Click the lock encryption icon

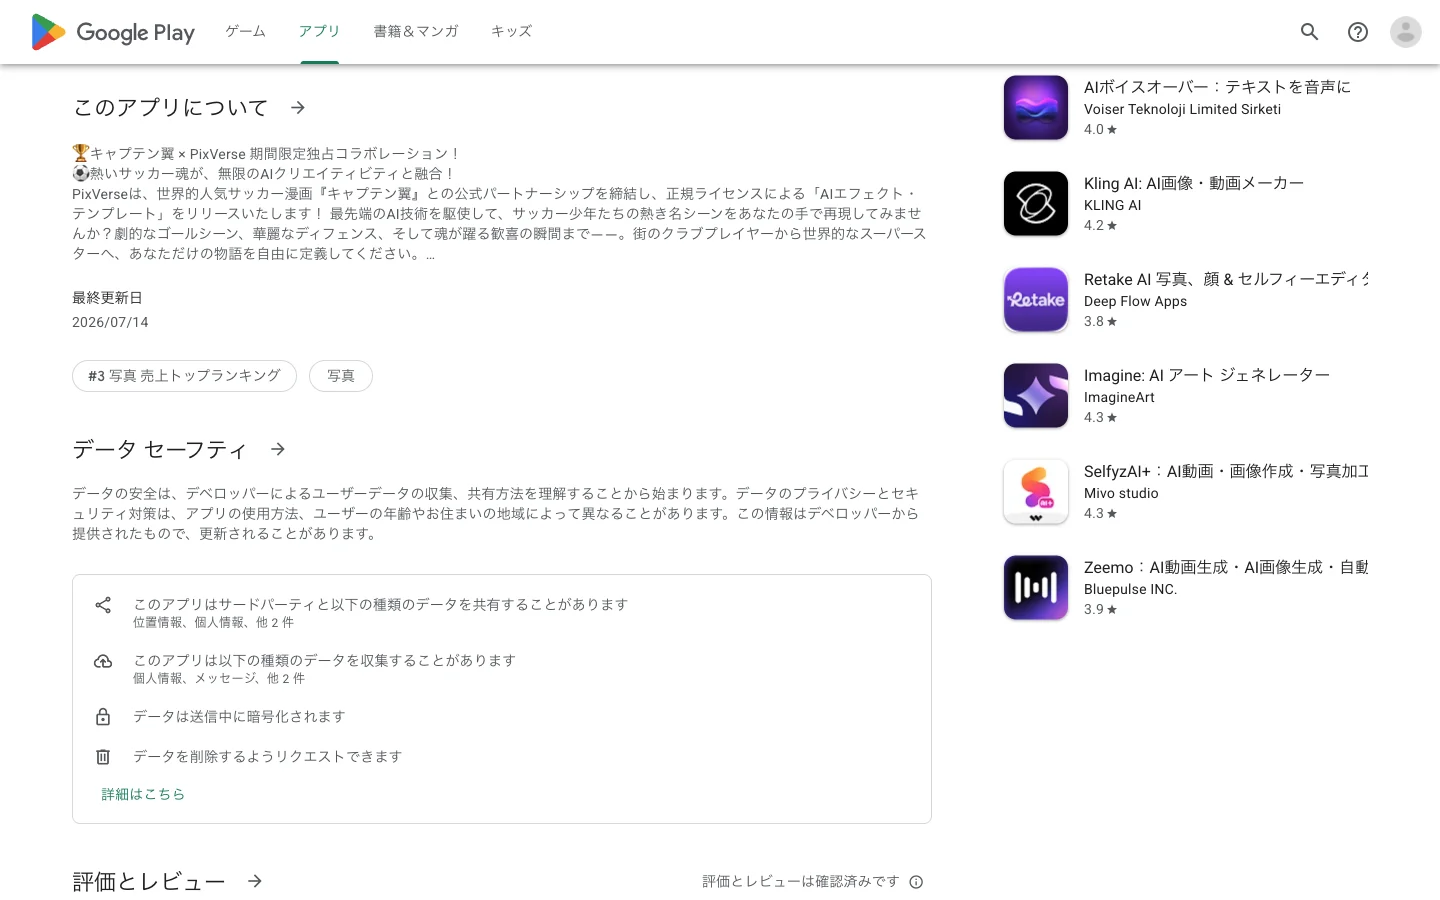click(103, 717)
